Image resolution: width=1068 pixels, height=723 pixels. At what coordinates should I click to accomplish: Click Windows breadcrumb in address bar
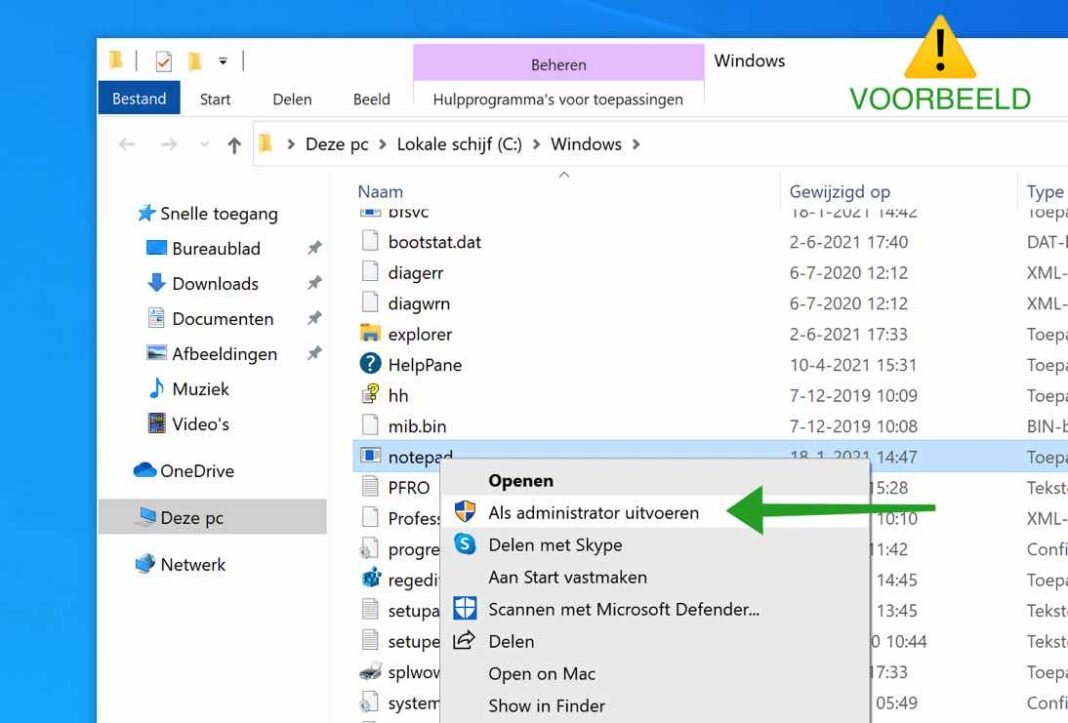586,144
